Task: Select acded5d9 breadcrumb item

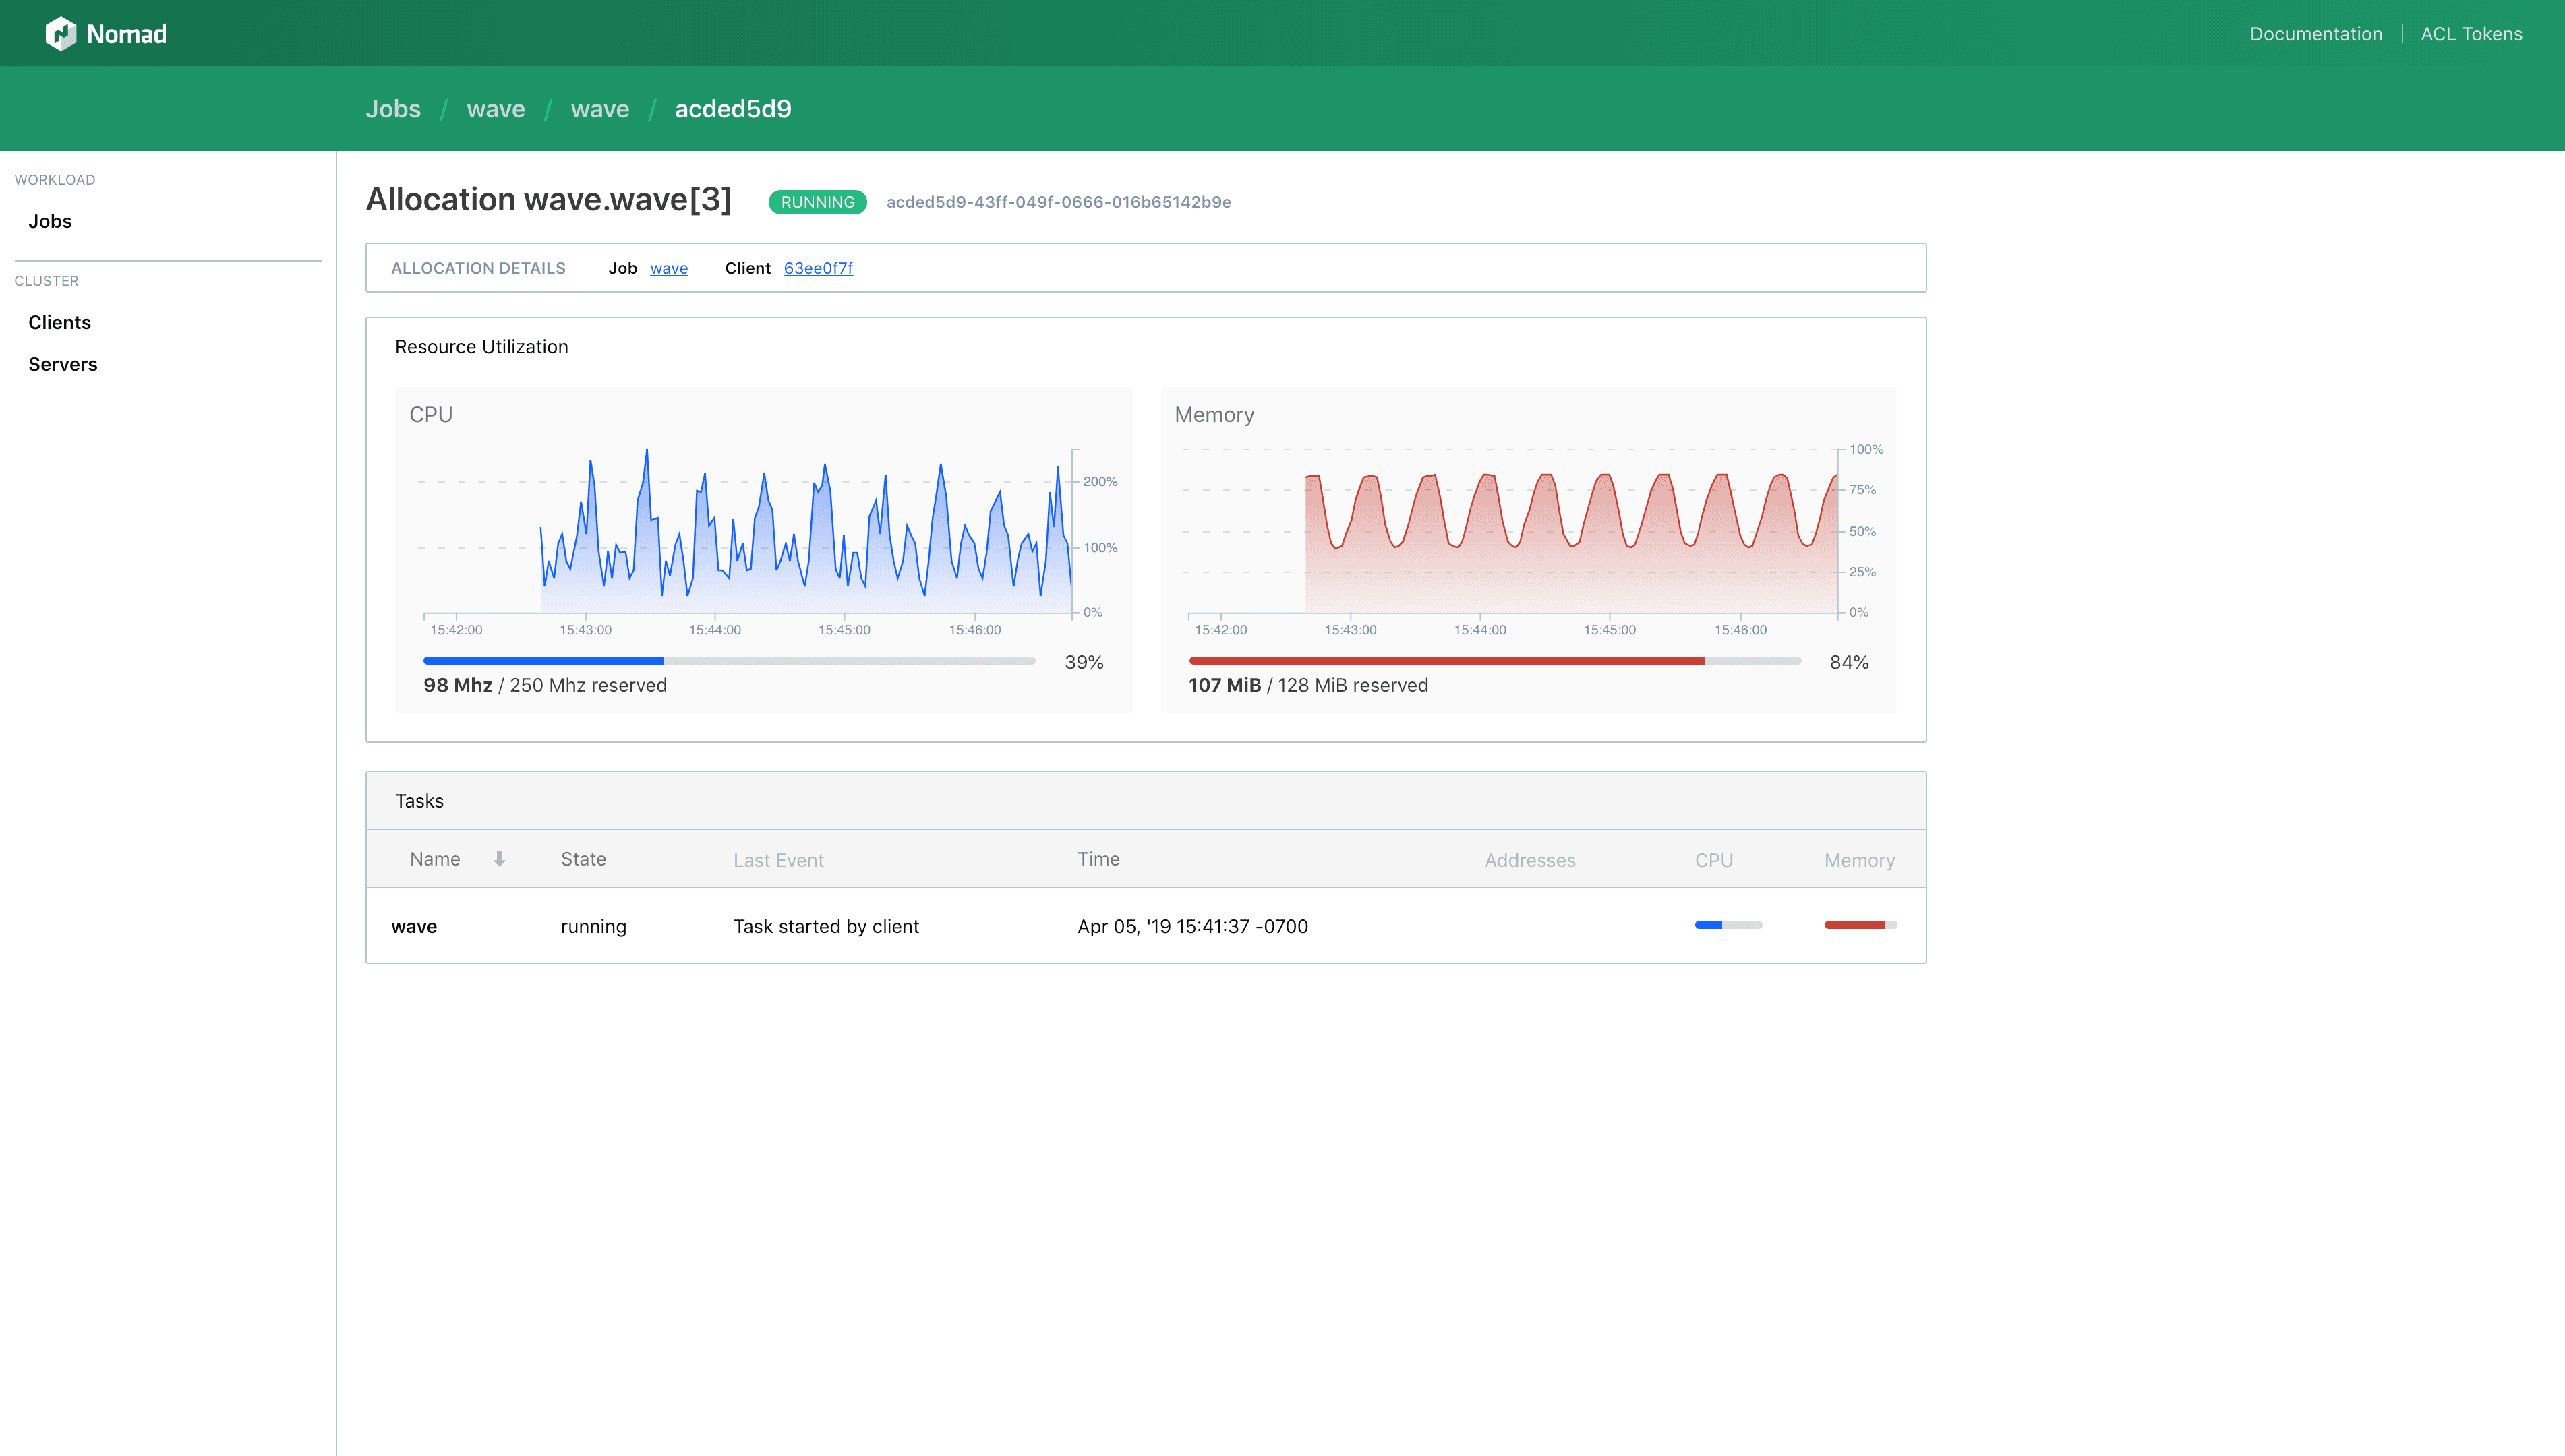Action: pos(733,109)
